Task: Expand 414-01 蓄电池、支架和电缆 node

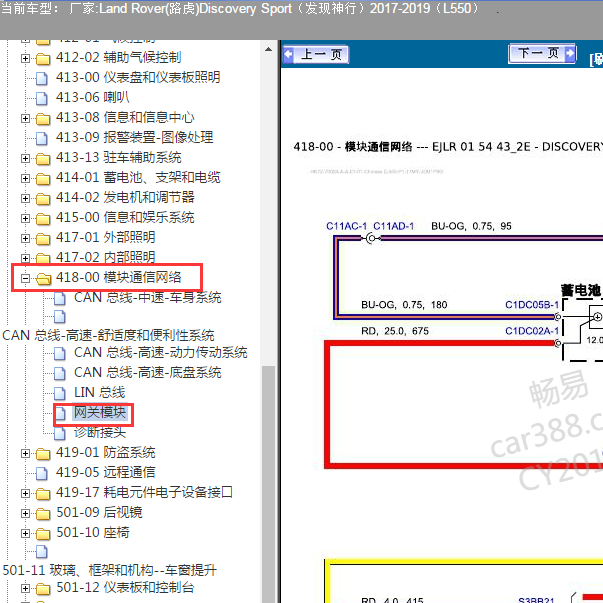Action: pos(25,178)
